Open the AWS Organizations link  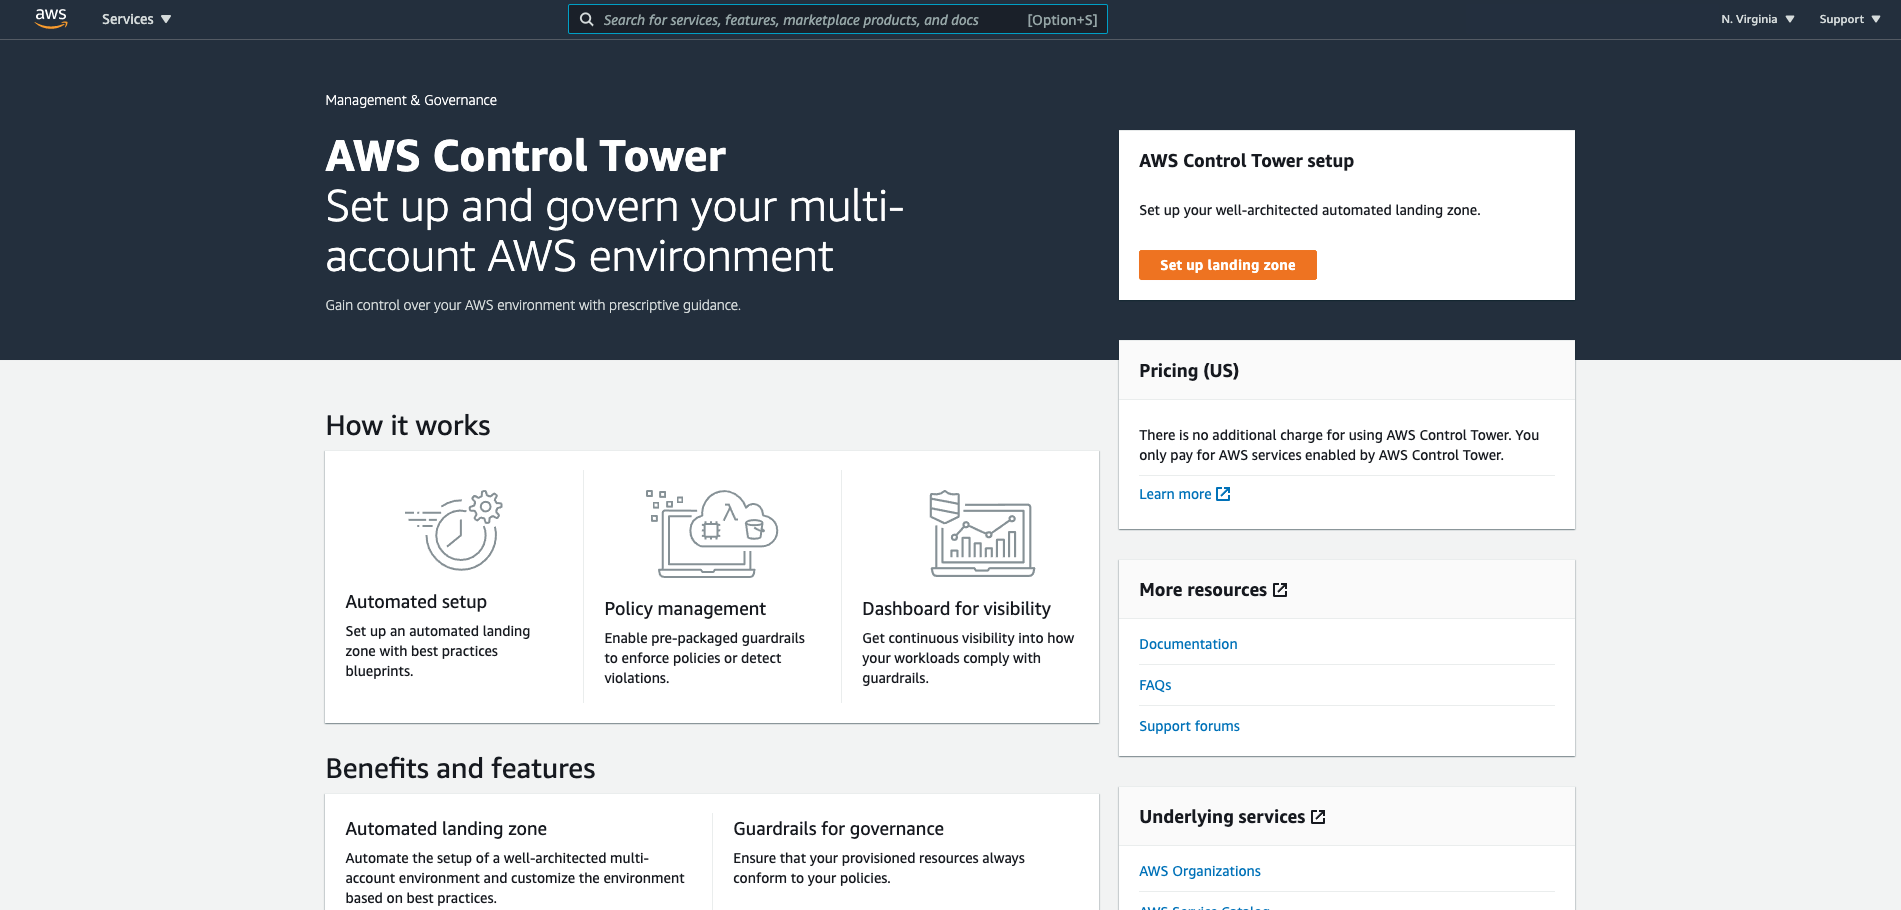[x=1200, y=871]
